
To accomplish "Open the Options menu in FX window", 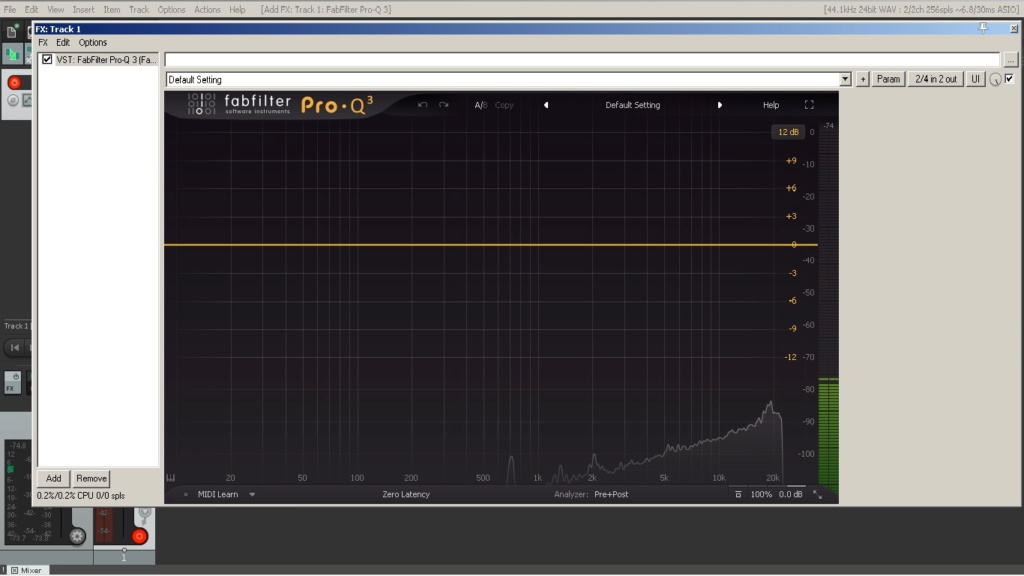I will click(93, 42).
